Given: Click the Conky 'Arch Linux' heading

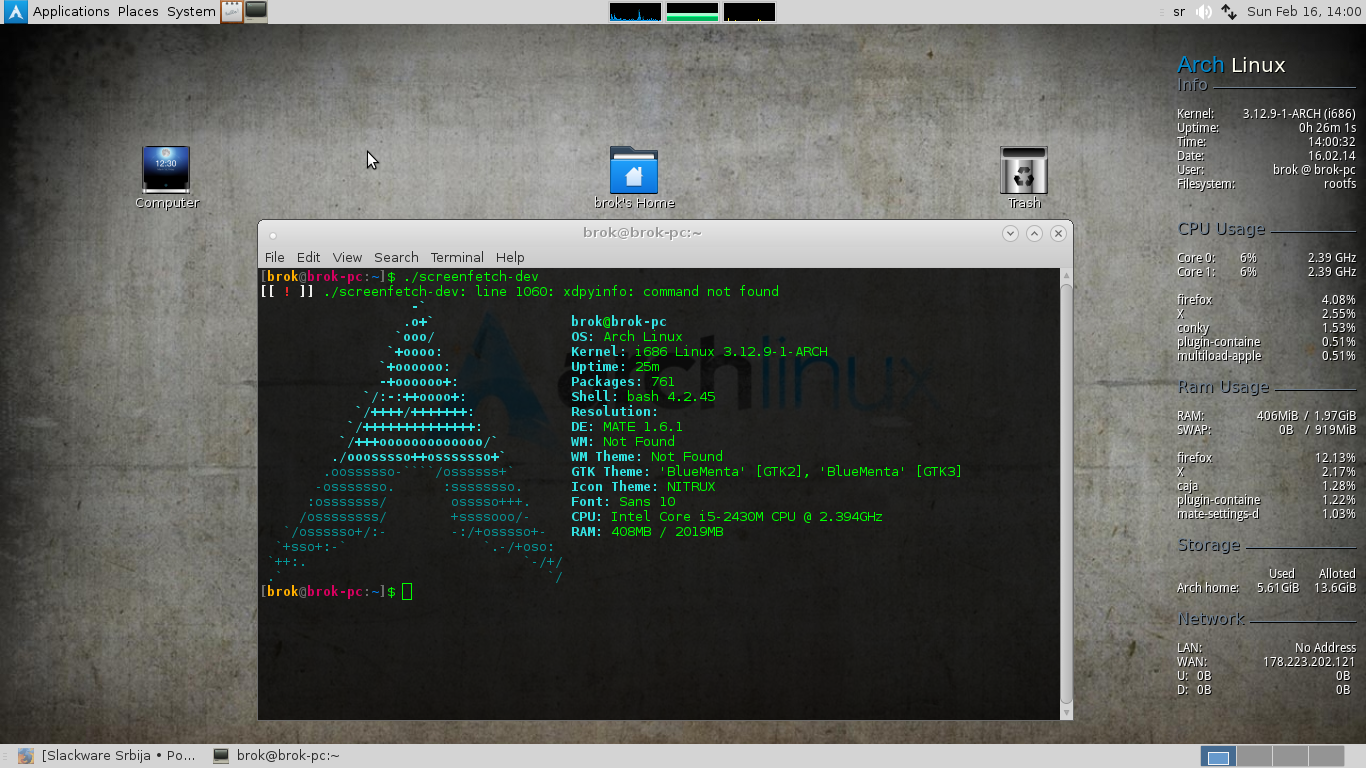Looking at the screenshot, I should 1231,65.
